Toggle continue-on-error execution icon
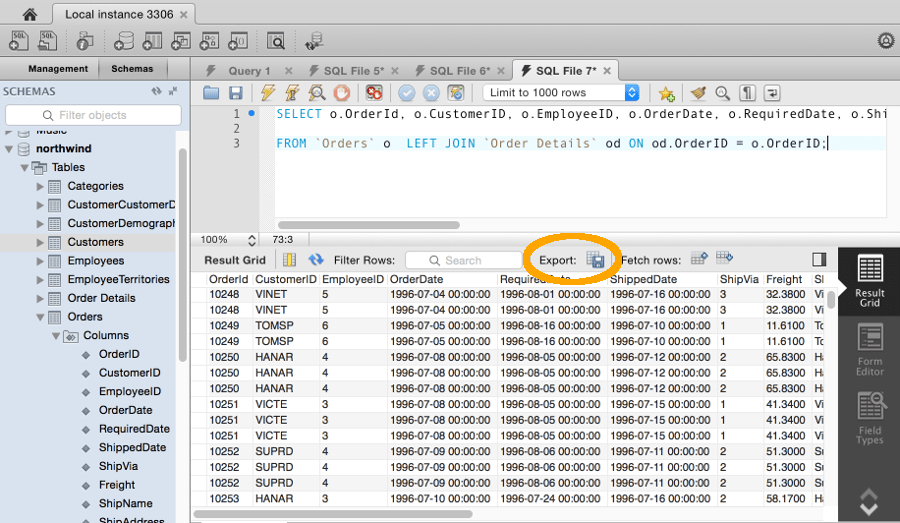The image size is (900, 523). click(374, 92)
